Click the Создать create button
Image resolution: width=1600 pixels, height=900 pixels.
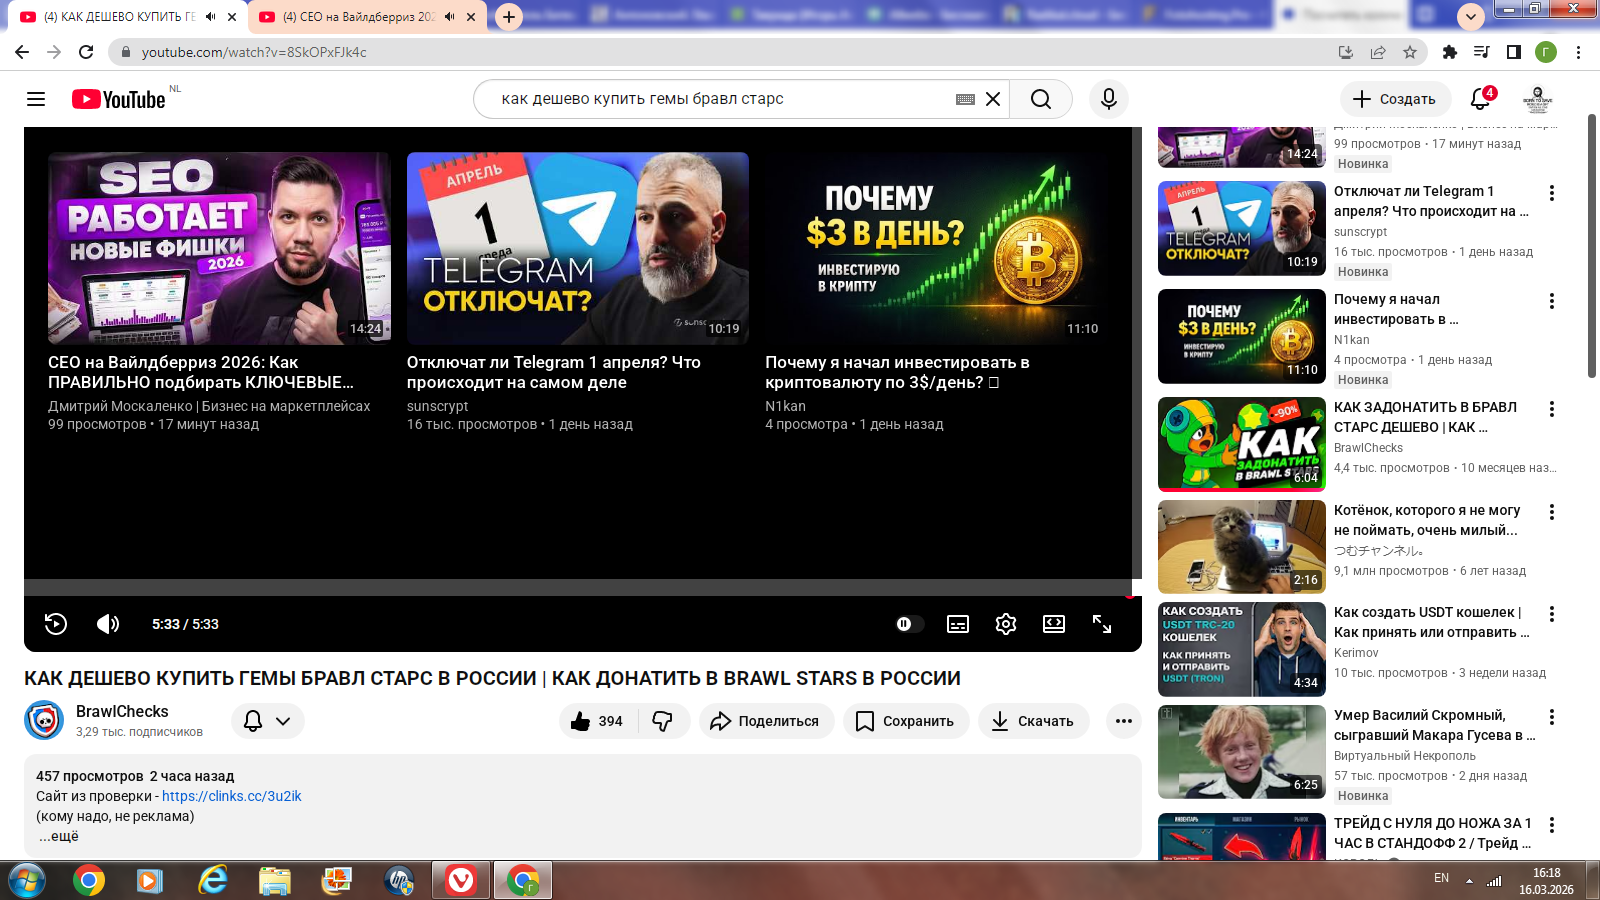click(x=1395, y=99)
